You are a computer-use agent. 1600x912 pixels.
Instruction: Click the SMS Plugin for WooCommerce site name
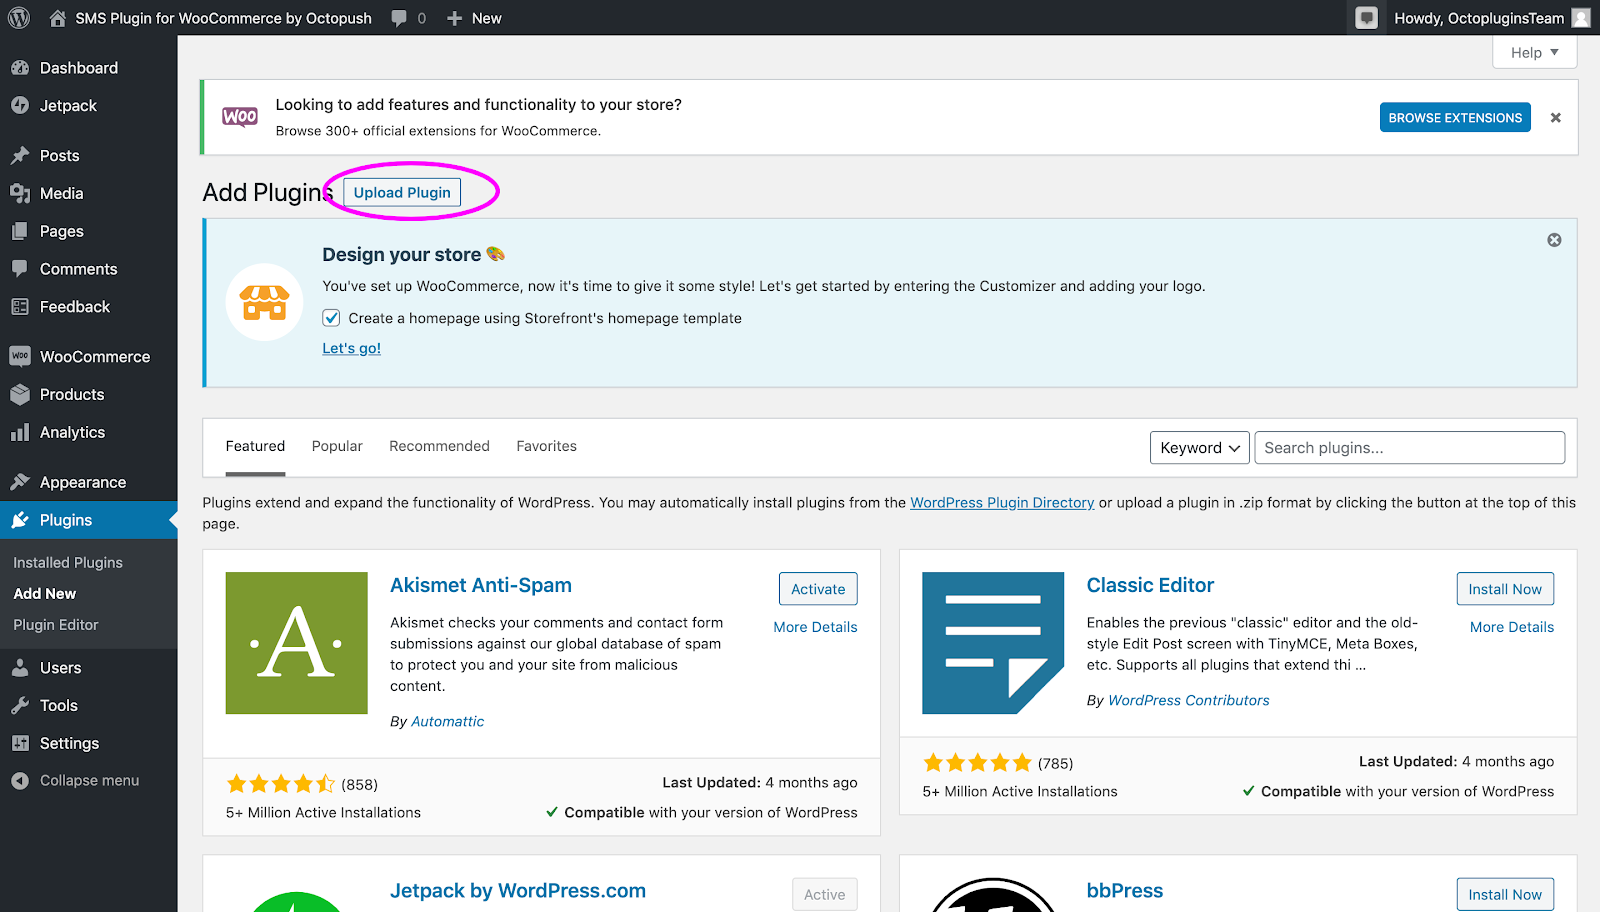(x=223, y=18)
